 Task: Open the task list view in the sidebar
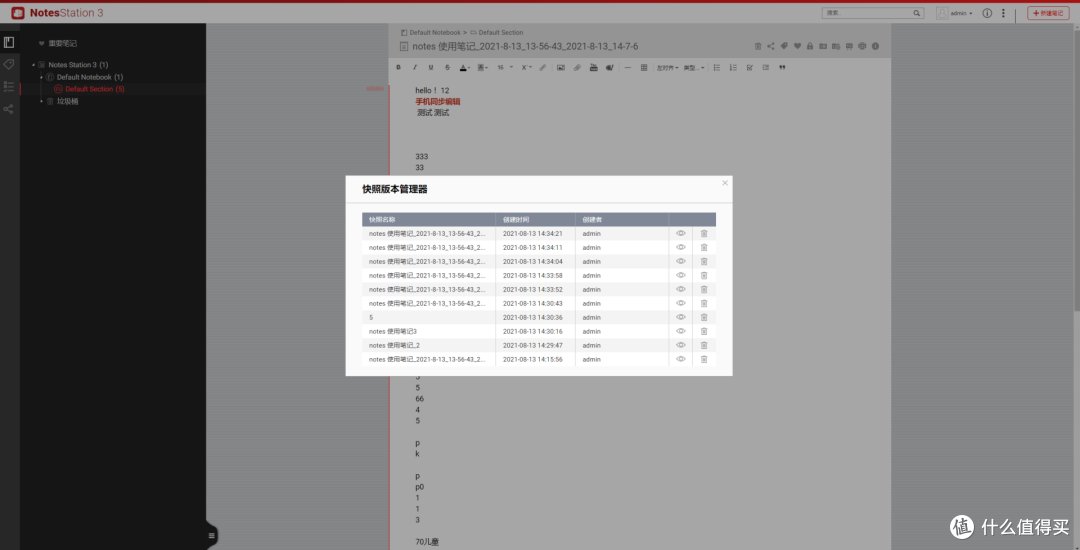(9, 86)
